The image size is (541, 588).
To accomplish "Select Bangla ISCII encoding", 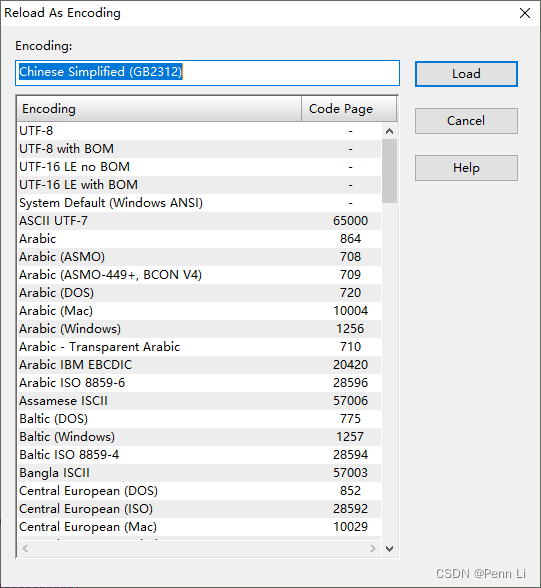I will coord(199,473).
